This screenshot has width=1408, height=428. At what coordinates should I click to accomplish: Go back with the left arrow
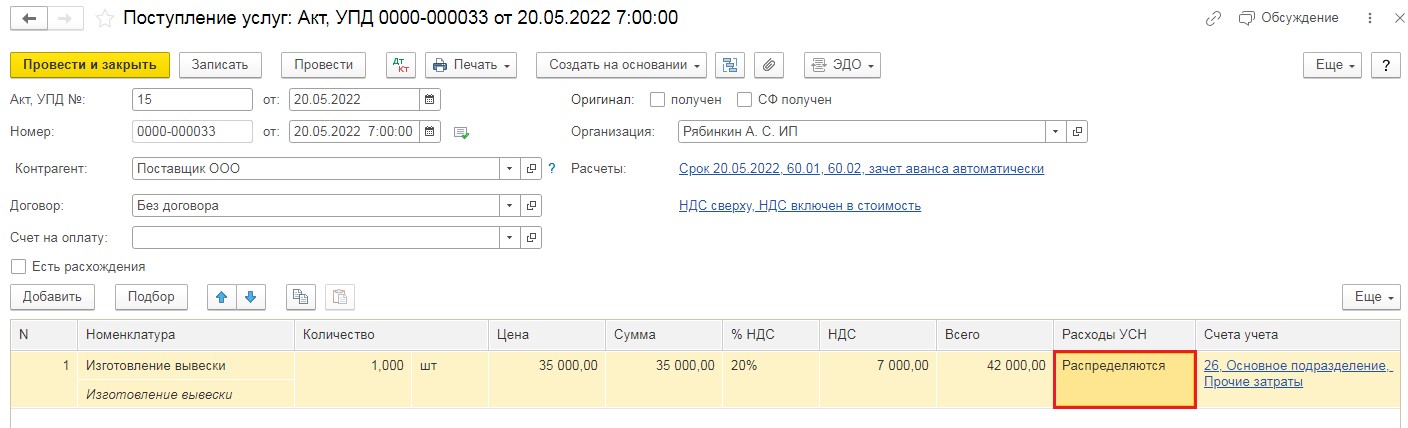point(29,18)
